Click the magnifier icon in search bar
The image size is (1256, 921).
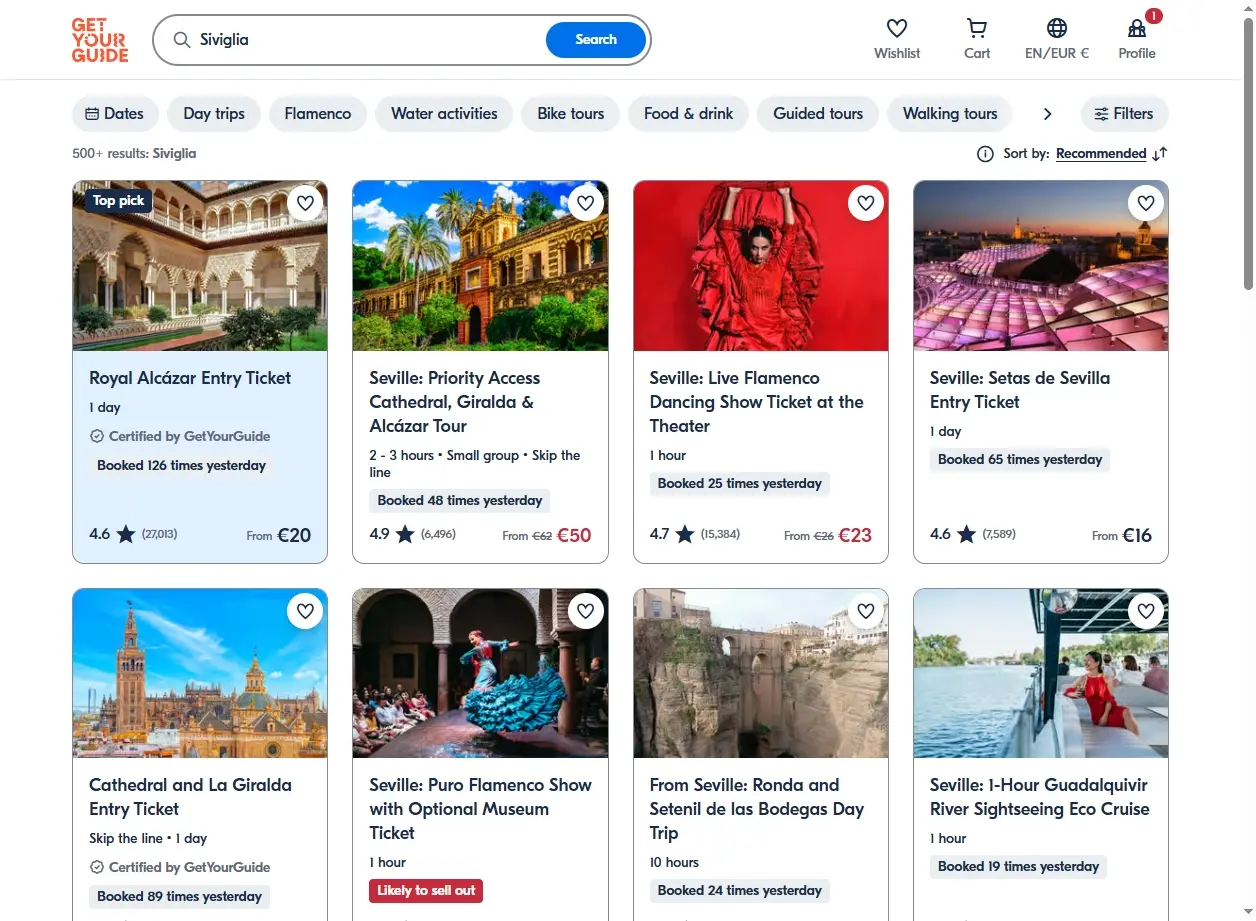(x=182, y=40)
